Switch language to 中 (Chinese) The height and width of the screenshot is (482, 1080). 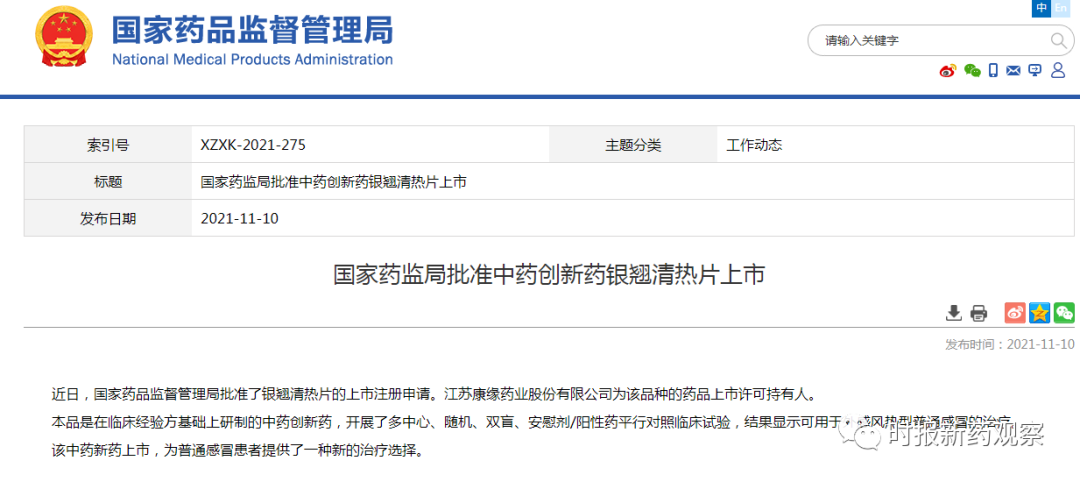[1041, 8]
